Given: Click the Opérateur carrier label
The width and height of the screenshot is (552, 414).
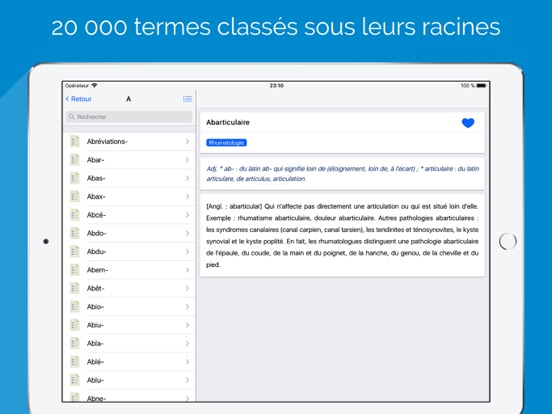Looking at the screenshot, I should (x=77, y=86).
